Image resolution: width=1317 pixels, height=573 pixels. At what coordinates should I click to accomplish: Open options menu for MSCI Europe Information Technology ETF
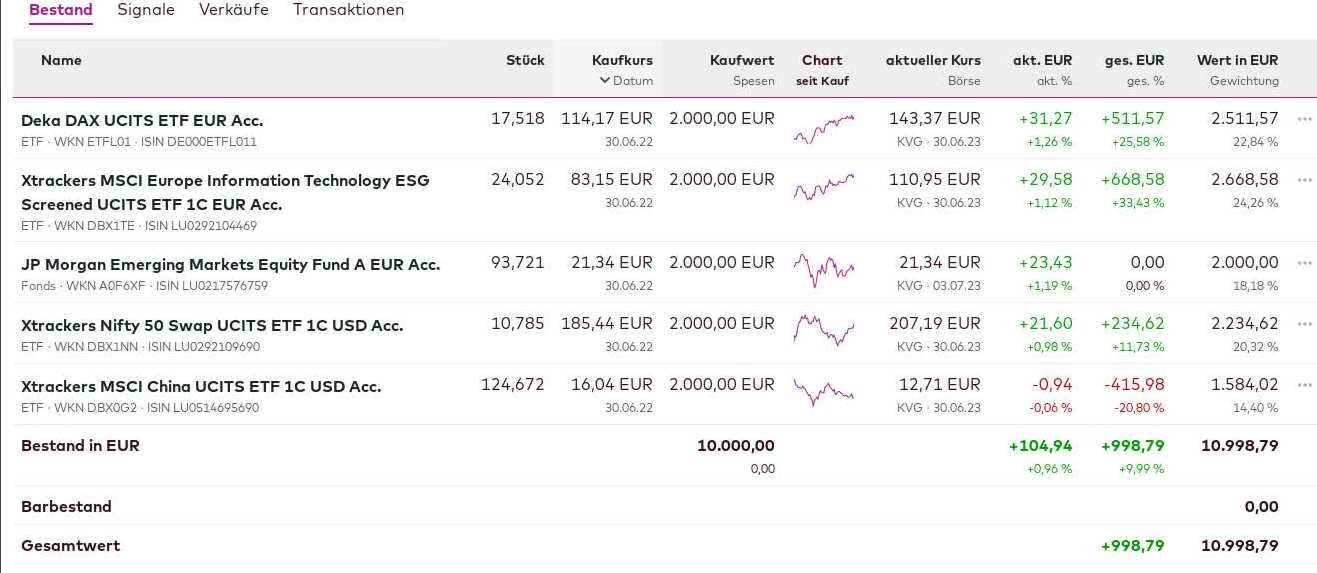(1304, 180)
